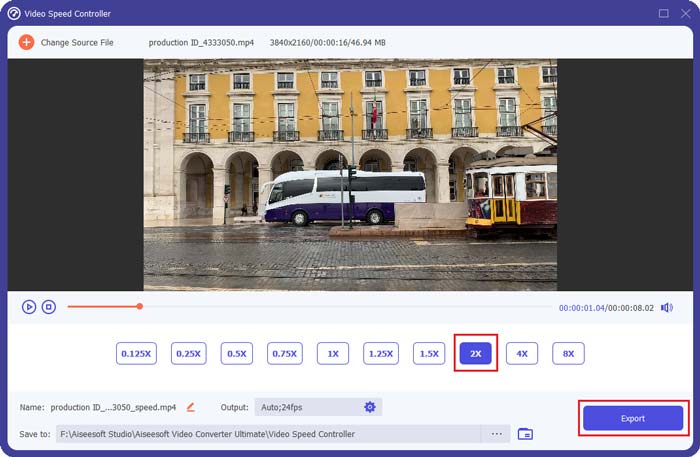The width and height of the screenshot is (700, 457).
Task: Select the 0.5X speed option
Action: [237, 353]
